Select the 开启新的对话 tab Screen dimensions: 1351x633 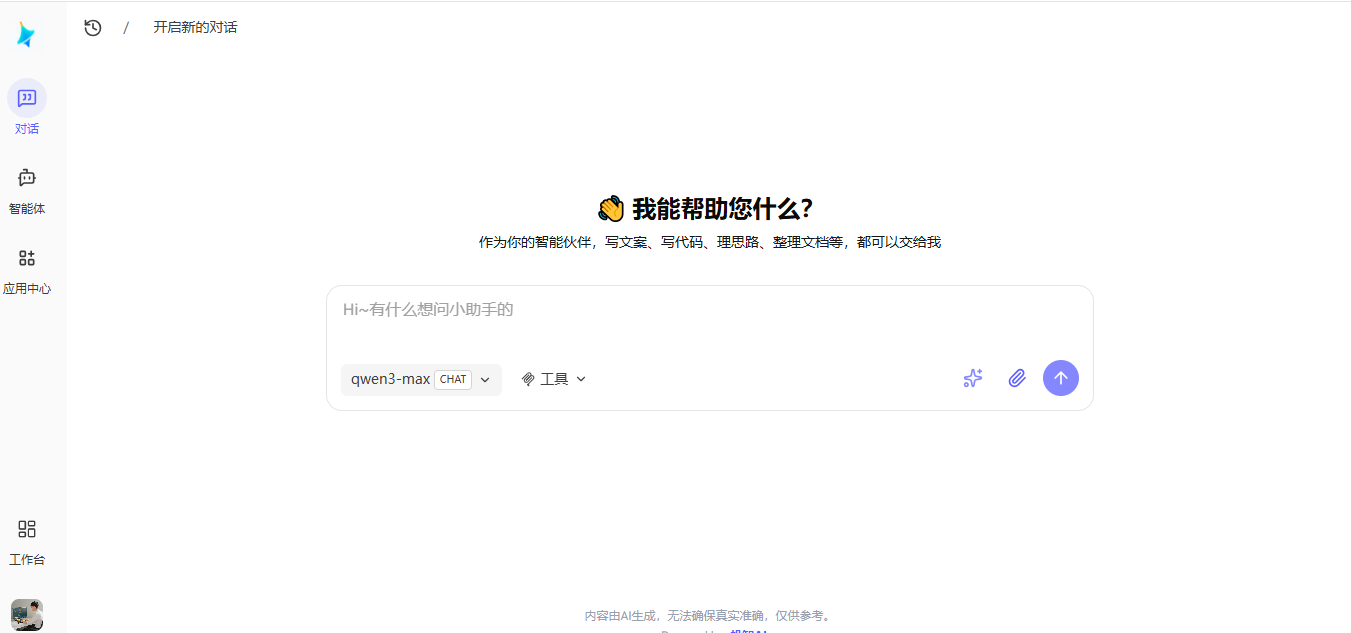tap(195, 27)
